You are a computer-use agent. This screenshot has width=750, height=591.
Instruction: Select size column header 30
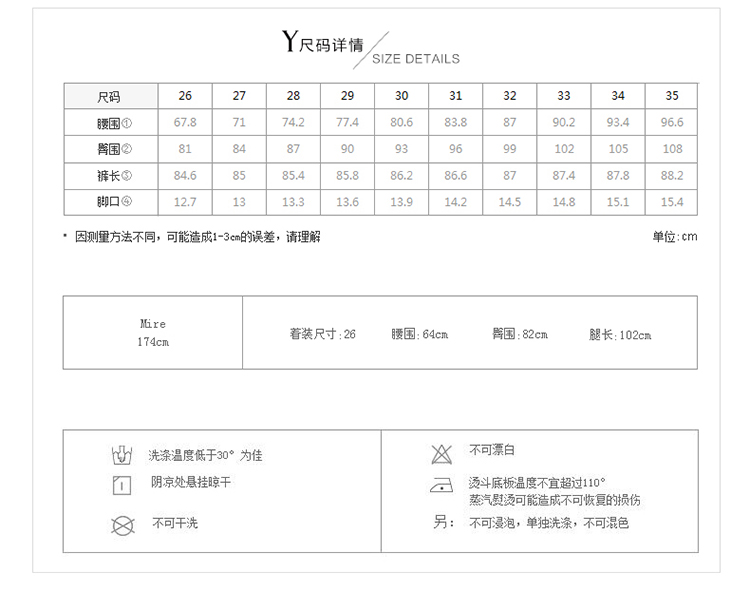coord(401,96)
